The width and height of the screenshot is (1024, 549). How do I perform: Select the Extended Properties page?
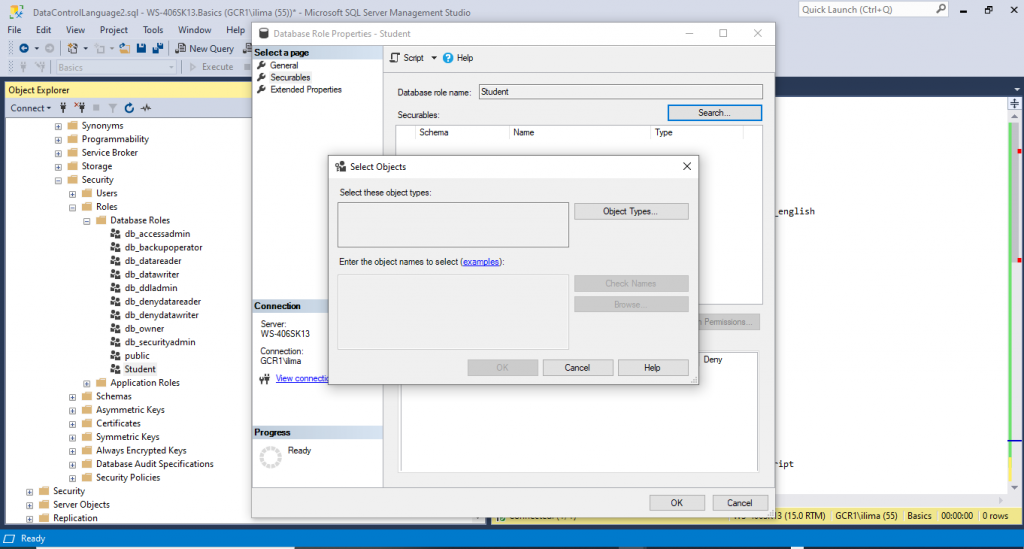[x=306, y=89]
